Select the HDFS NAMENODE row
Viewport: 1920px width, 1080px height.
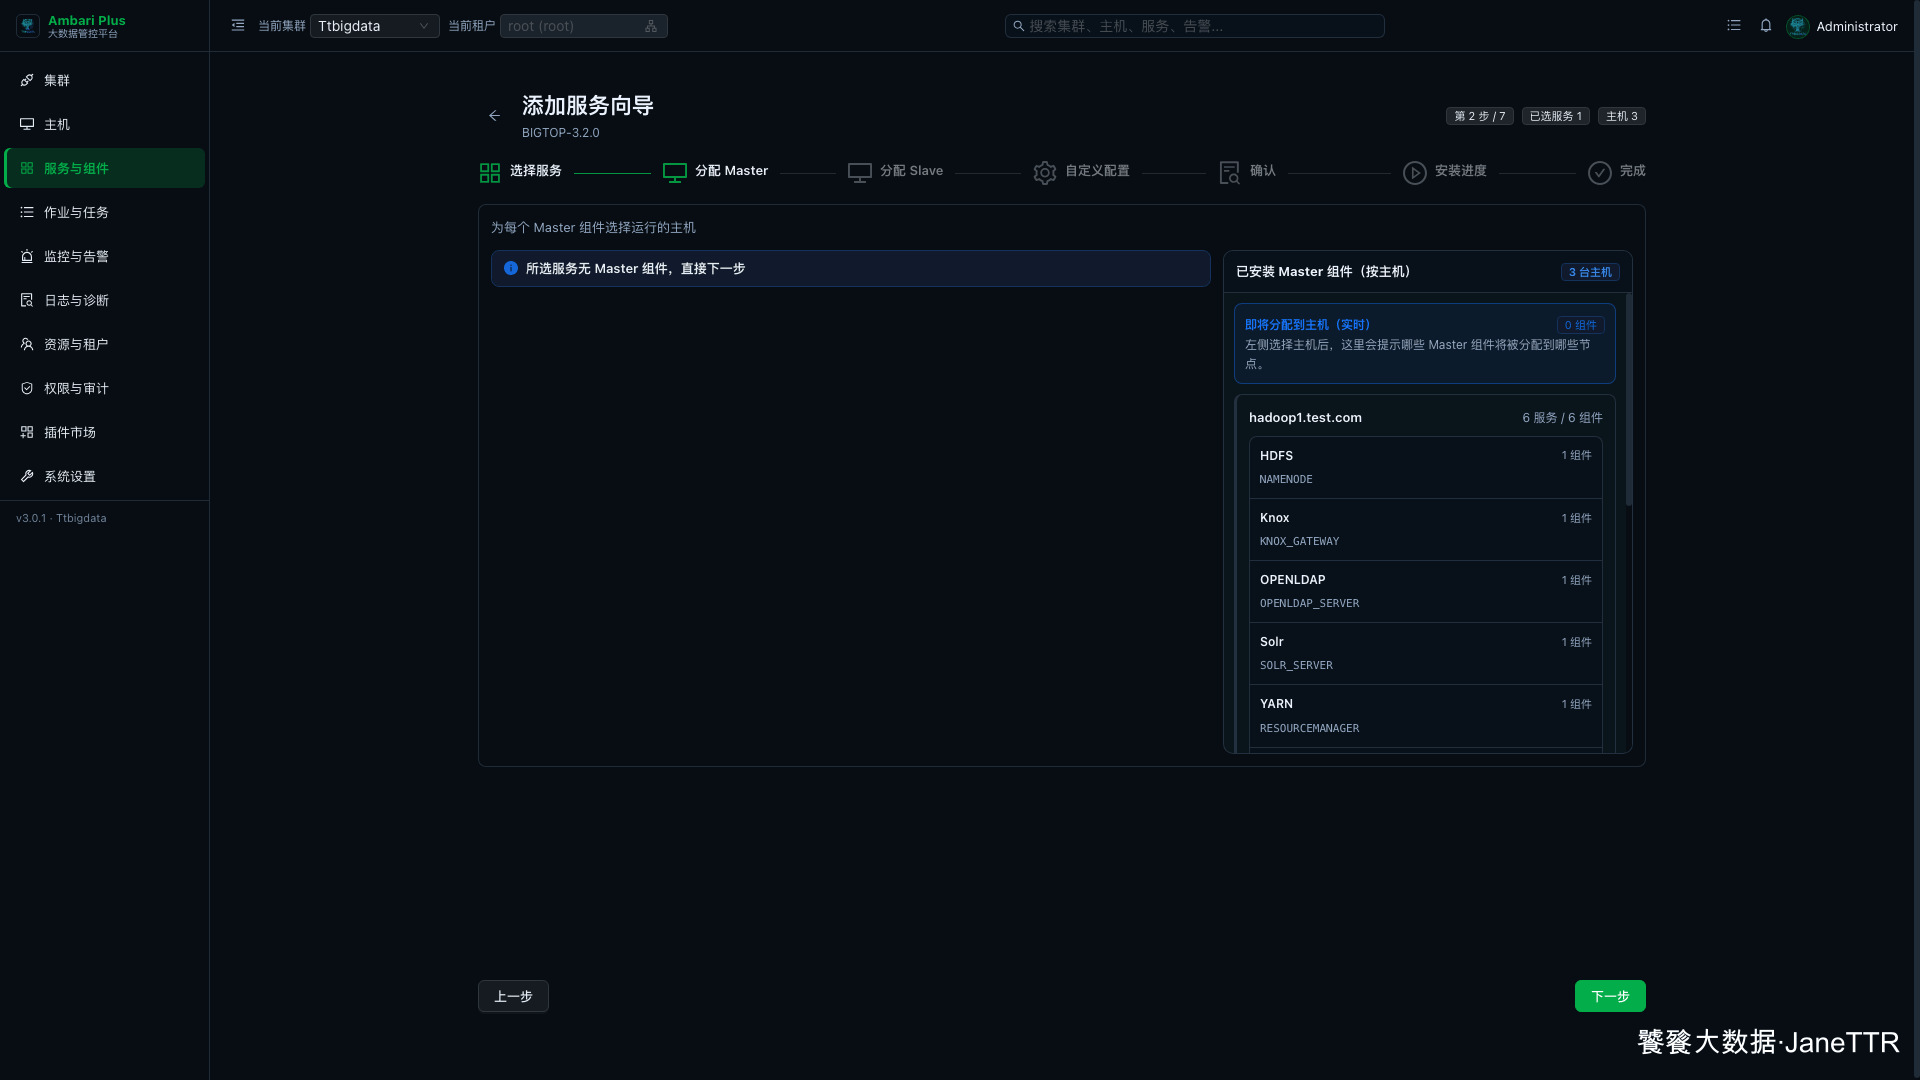(1425, 467)
